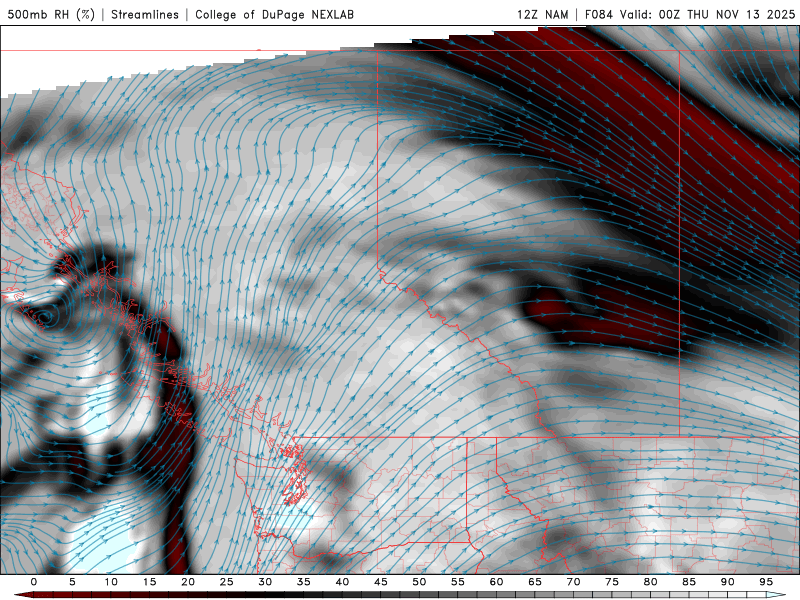Click the colorbar label "10"
The image size is (800, 600).
click(x=111, y=582)
